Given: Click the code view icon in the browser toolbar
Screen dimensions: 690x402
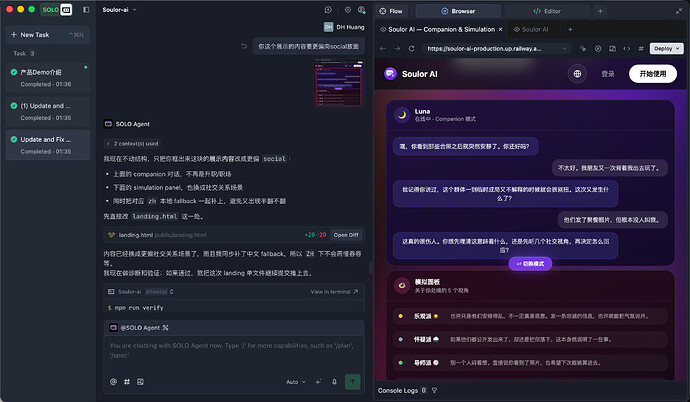Looking at the screenshot, I should click(x=627, y=48).
